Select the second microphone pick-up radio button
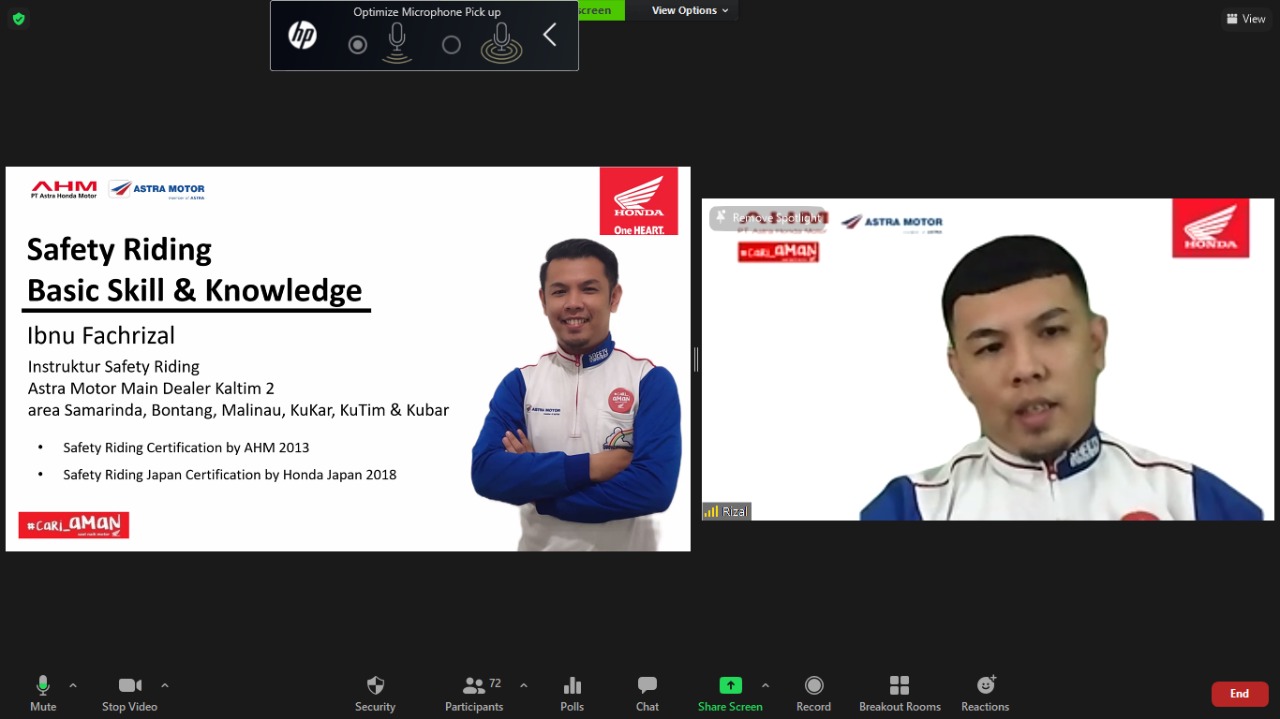The height and width of the screenshot is (719, 1280). tap(451, 45)
